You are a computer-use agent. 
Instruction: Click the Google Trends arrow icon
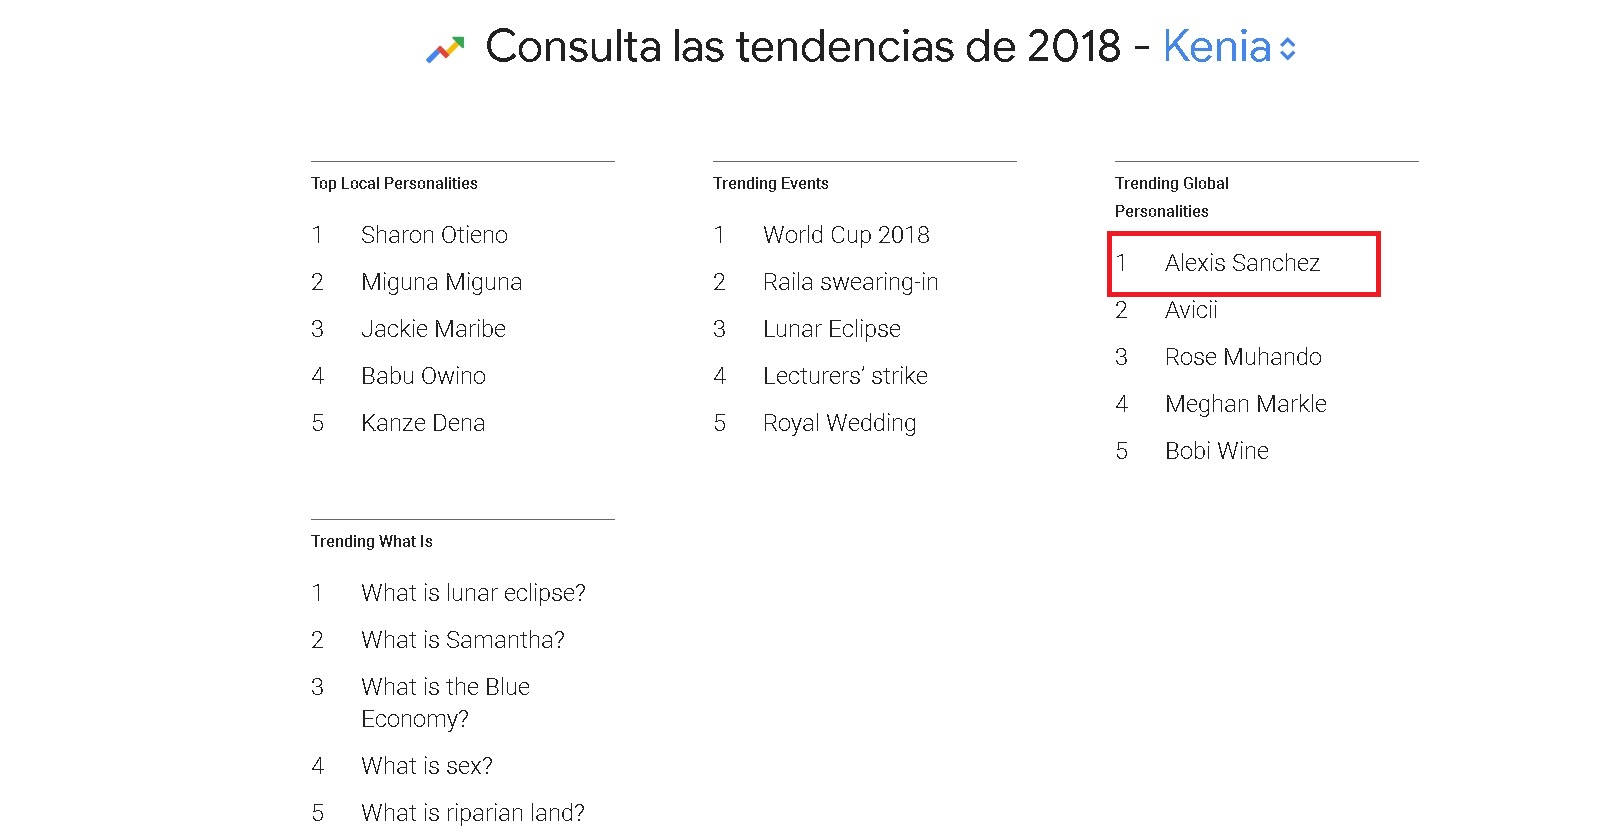tap(445, 49)
